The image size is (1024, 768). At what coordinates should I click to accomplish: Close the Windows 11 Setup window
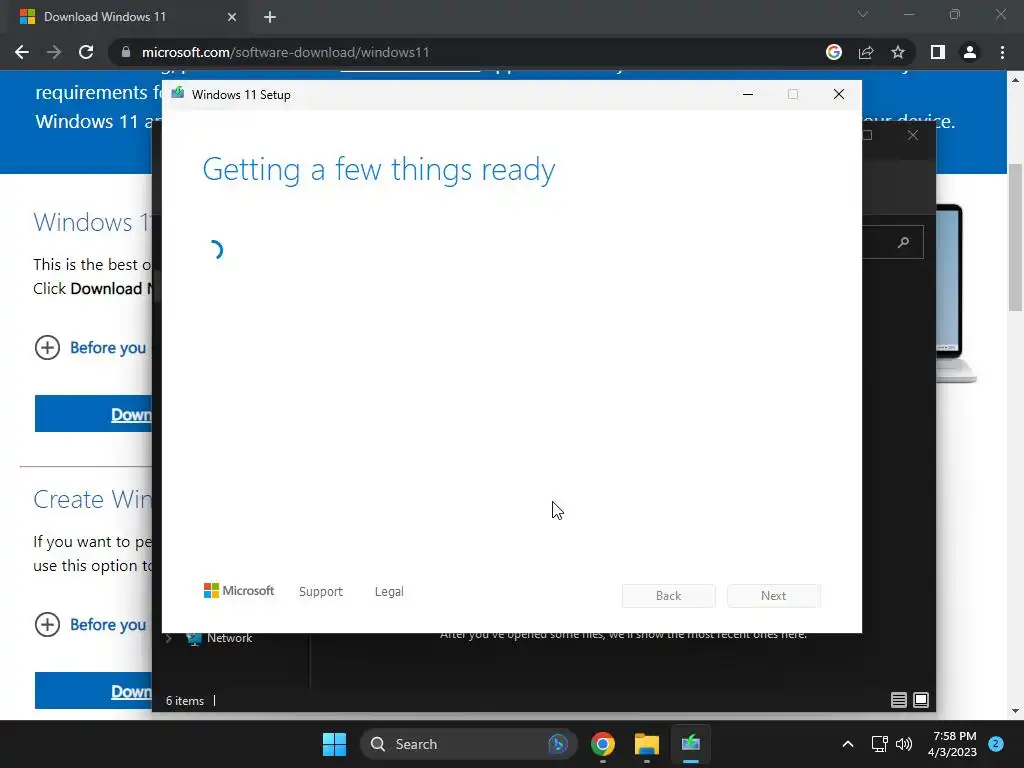(x=839, y=95)
